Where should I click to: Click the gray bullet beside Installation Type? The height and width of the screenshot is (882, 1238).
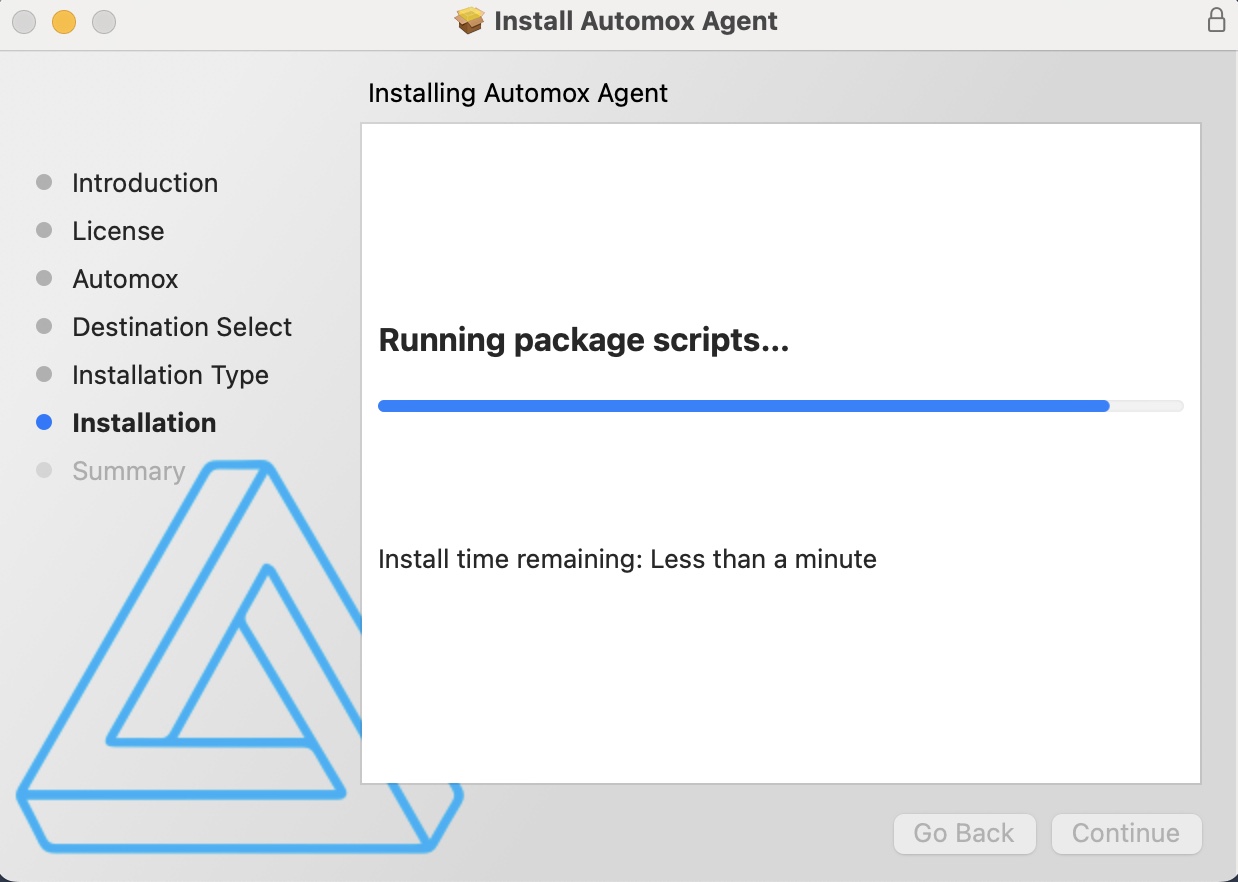click(44, 375)
